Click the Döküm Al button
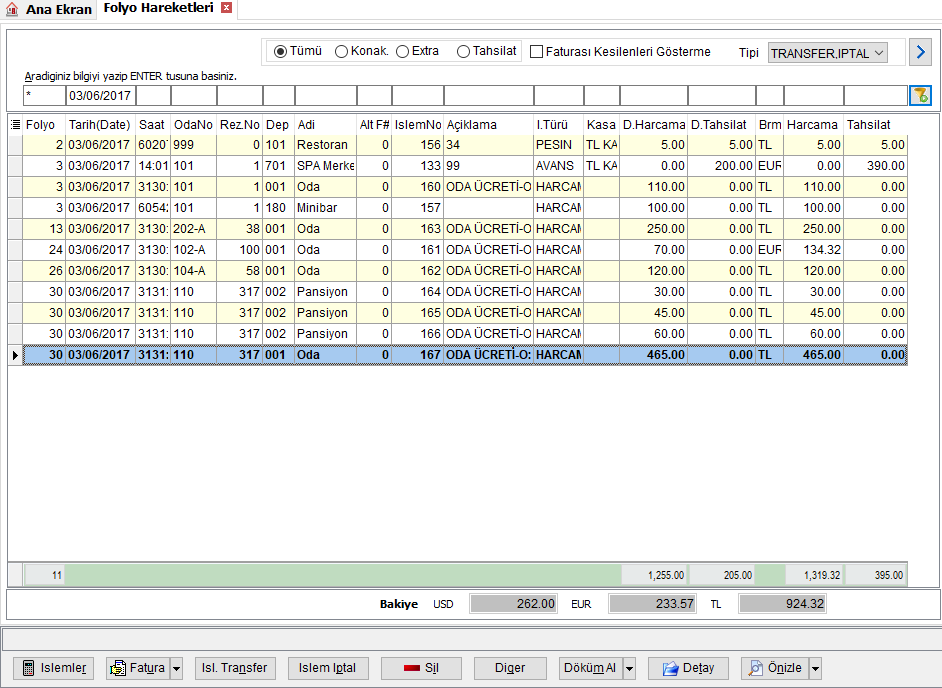 pos(591,668)
